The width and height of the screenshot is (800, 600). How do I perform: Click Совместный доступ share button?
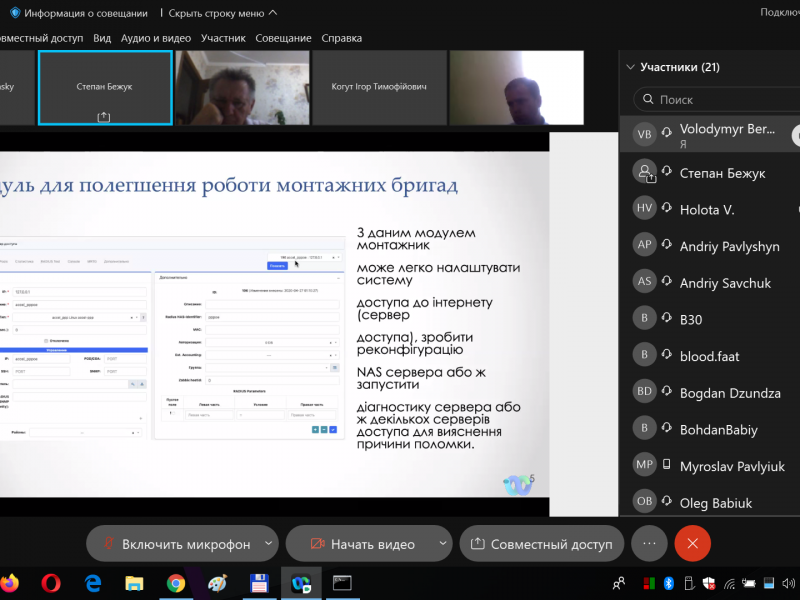click(542, 544)
